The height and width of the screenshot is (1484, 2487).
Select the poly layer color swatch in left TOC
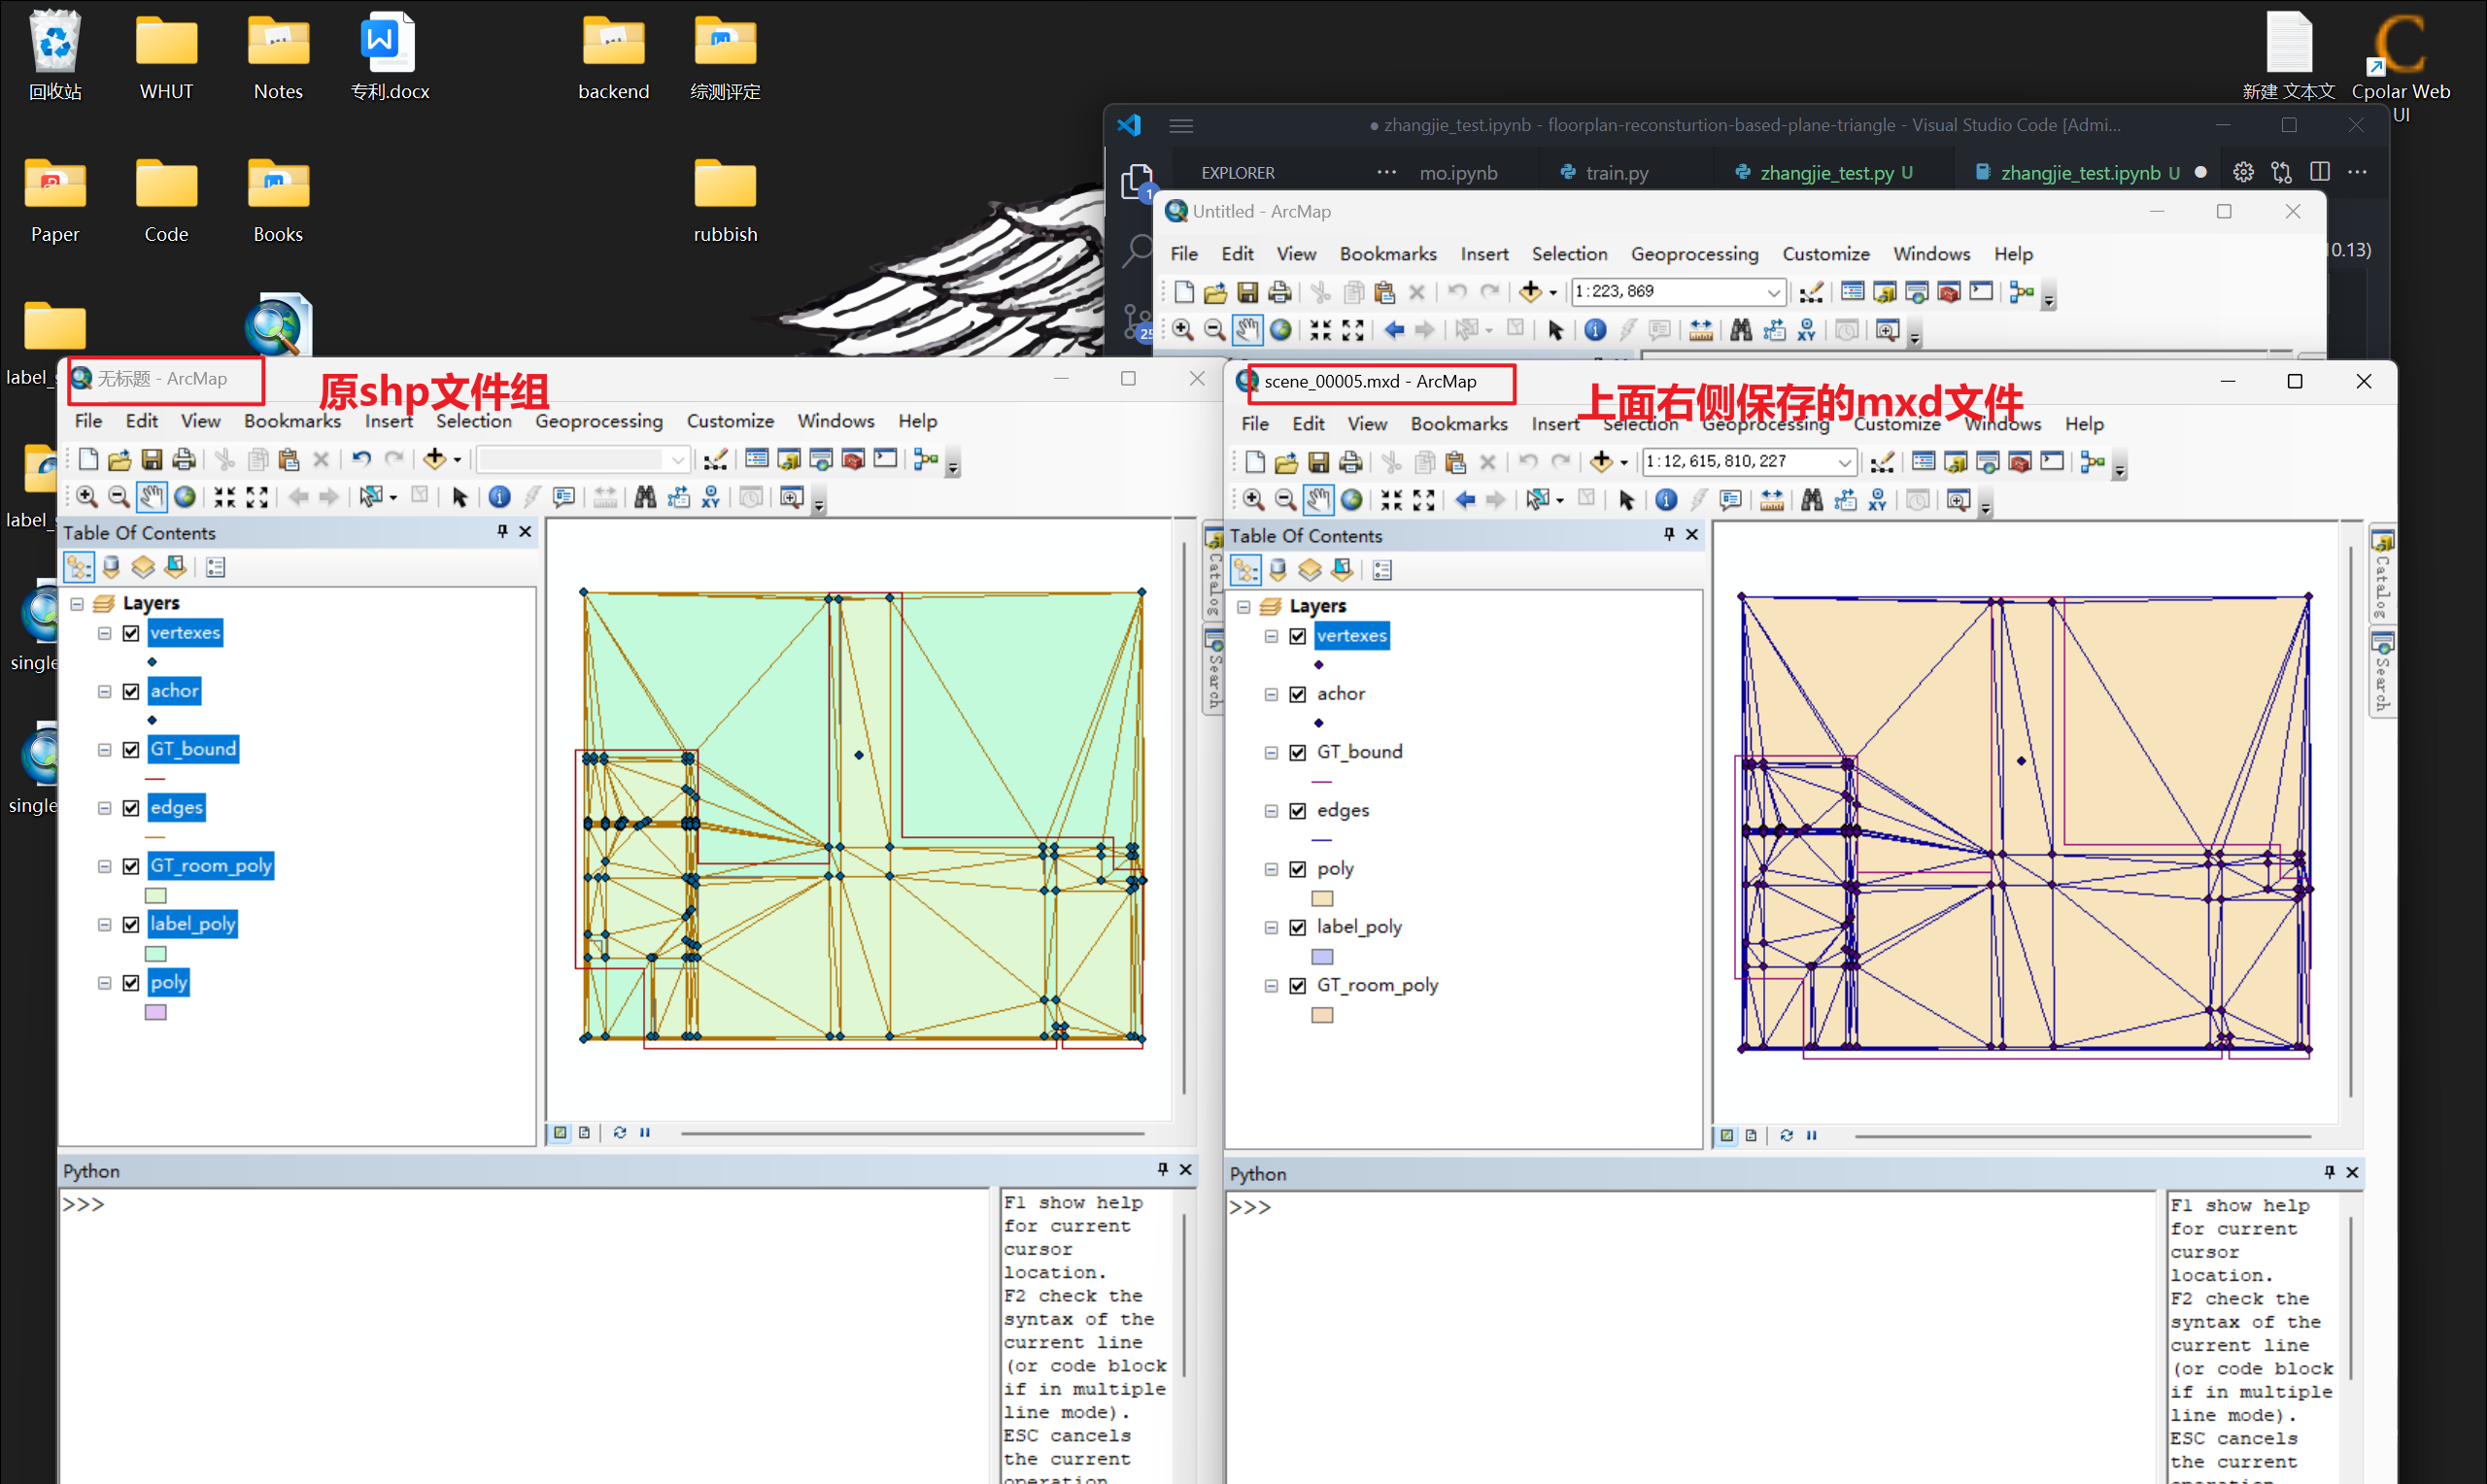pyautogui.click(x=153, y=1009)
